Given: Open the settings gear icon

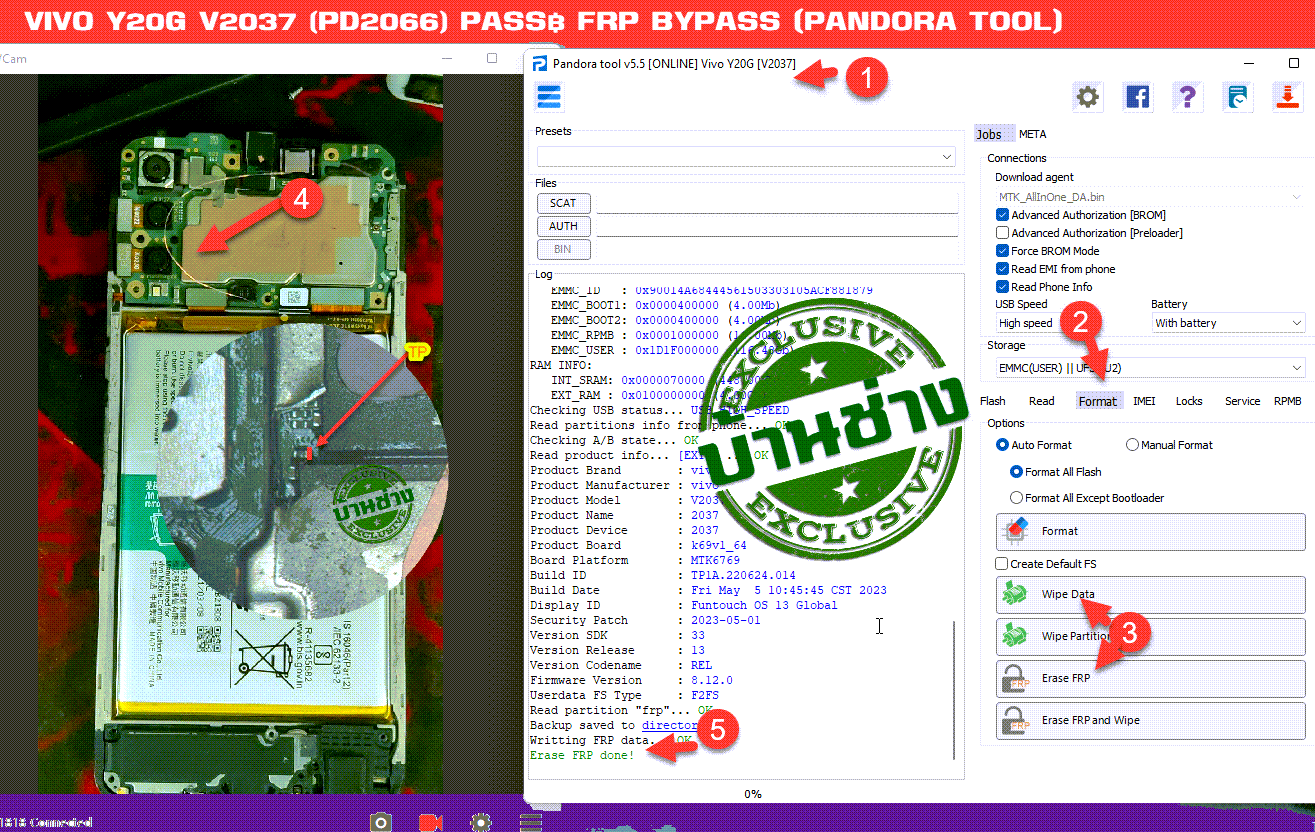Looking at the screenshot, I should click(1087, 97).
